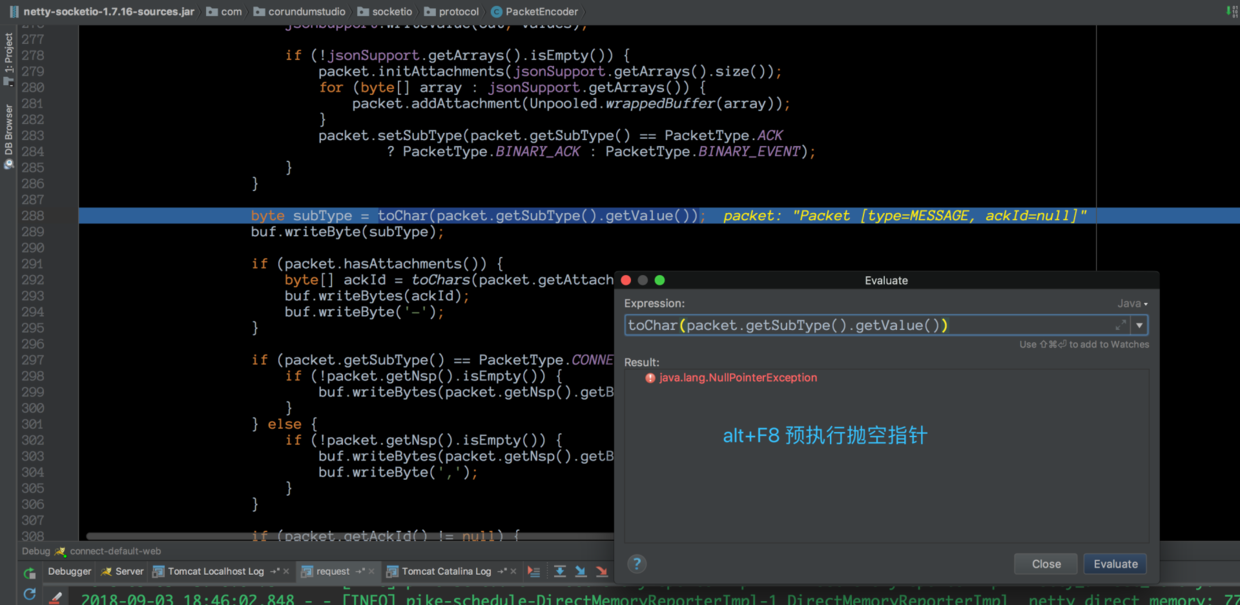Click the Force Step Into icon

click(601, 572)
